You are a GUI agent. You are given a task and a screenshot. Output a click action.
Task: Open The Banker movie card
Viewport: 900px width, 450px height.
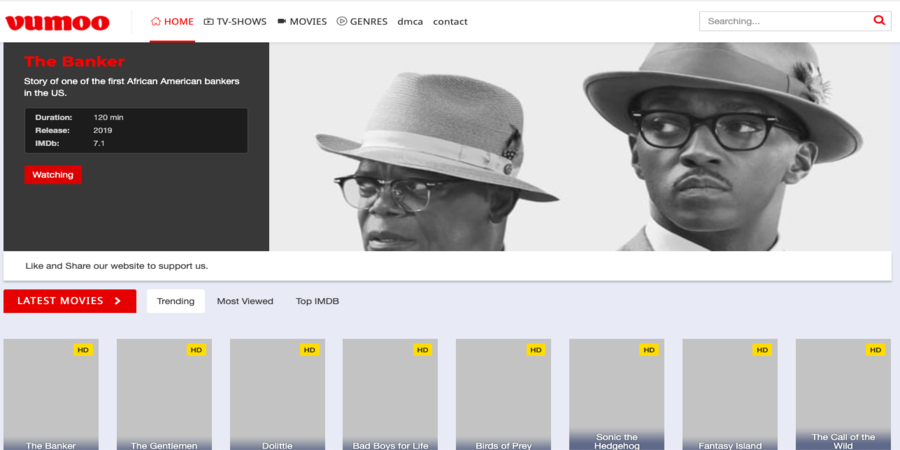(51, 394)
